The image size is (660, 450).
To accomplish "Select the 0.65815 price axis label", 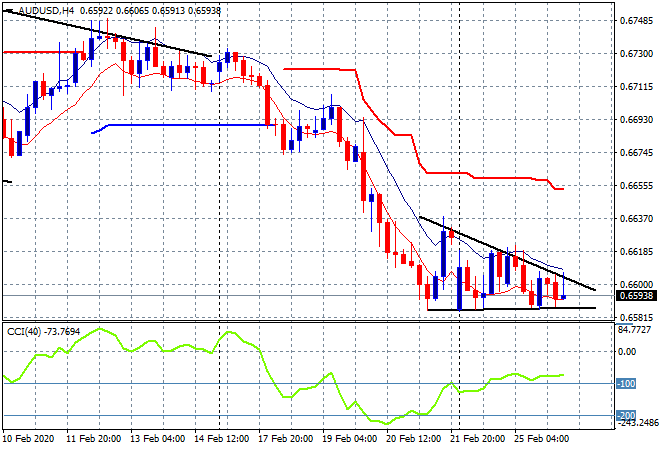I will pos(637,317).
